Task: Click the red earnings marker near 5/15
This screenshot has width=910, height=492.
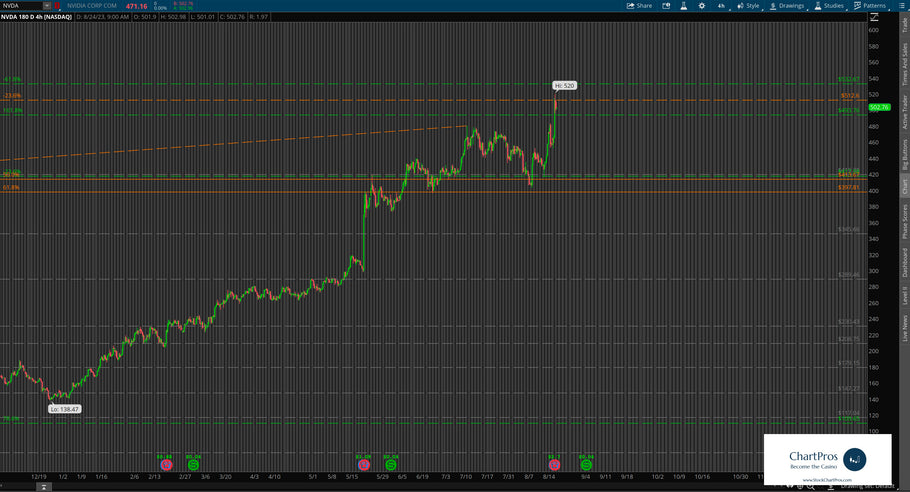Action: point(364,465)
